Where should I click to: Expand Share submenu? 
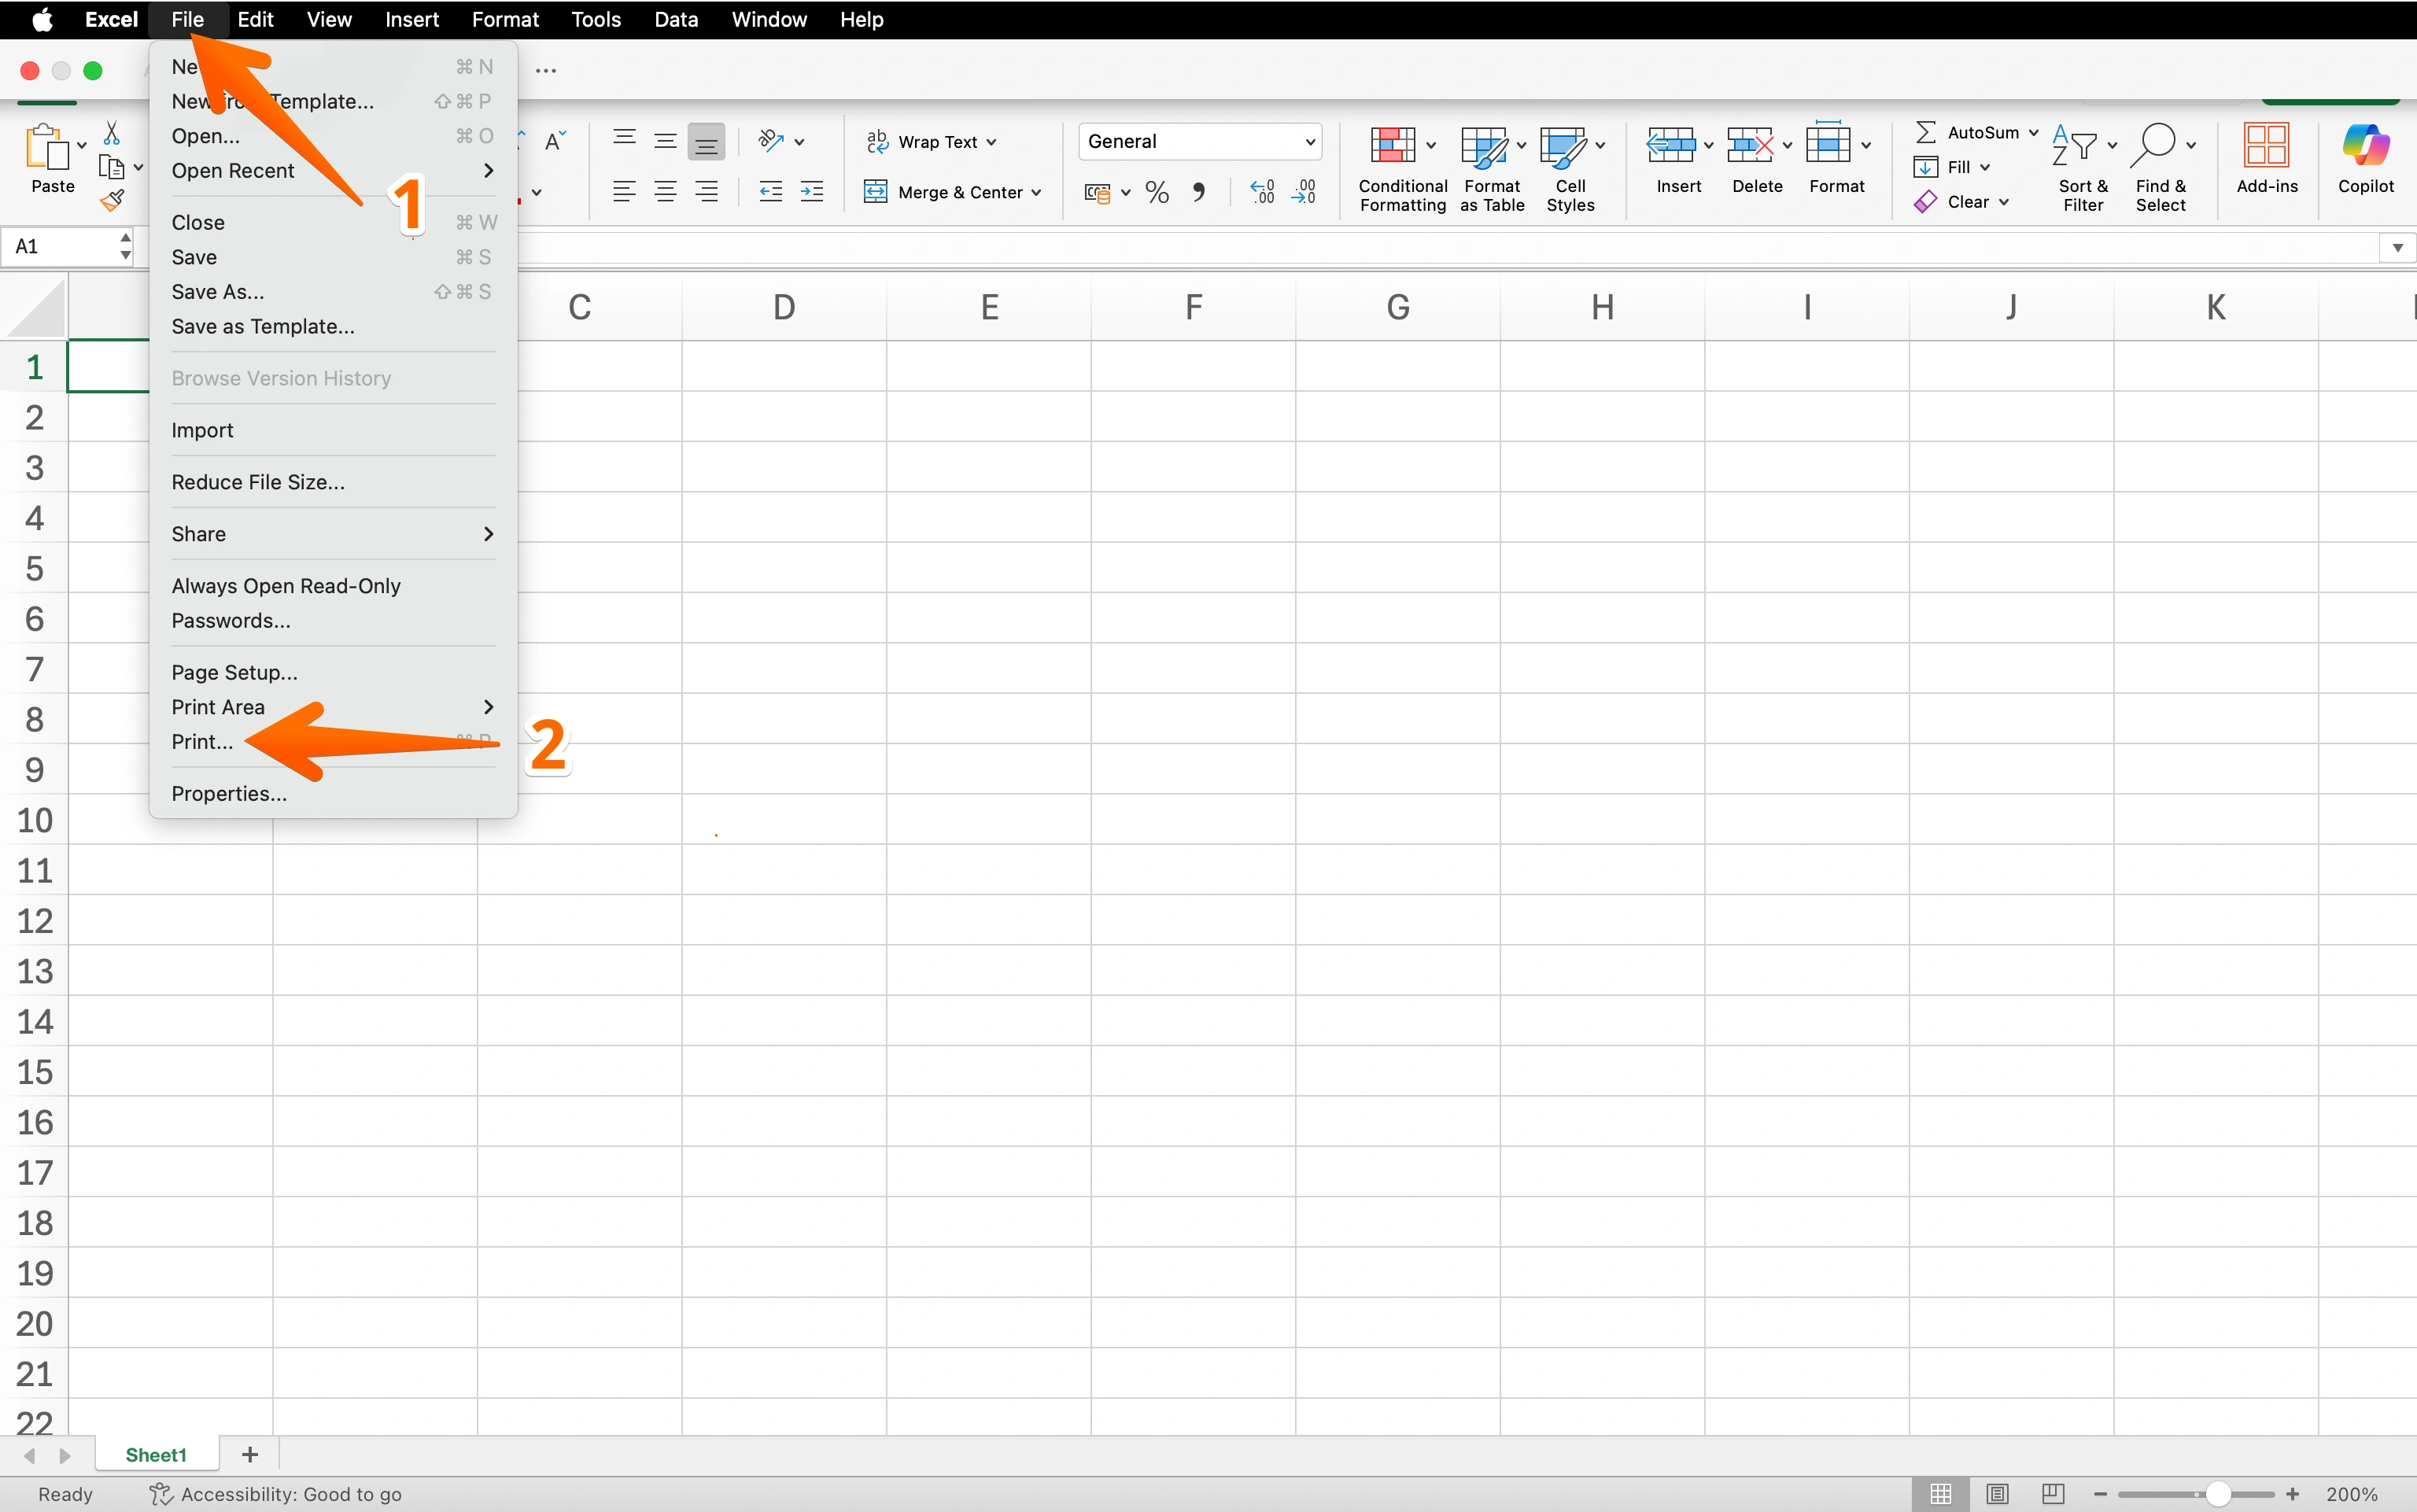(x=332, y=534)
